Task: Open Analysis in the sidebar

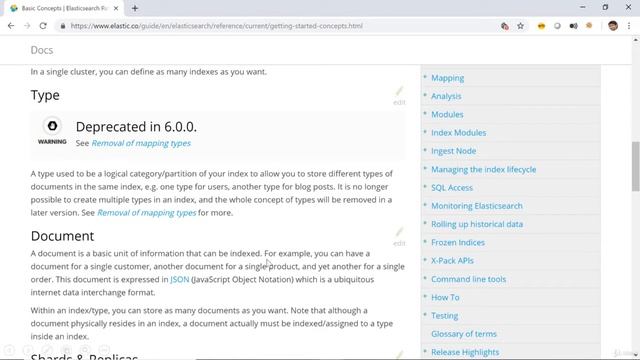Action: coord(446,96)
